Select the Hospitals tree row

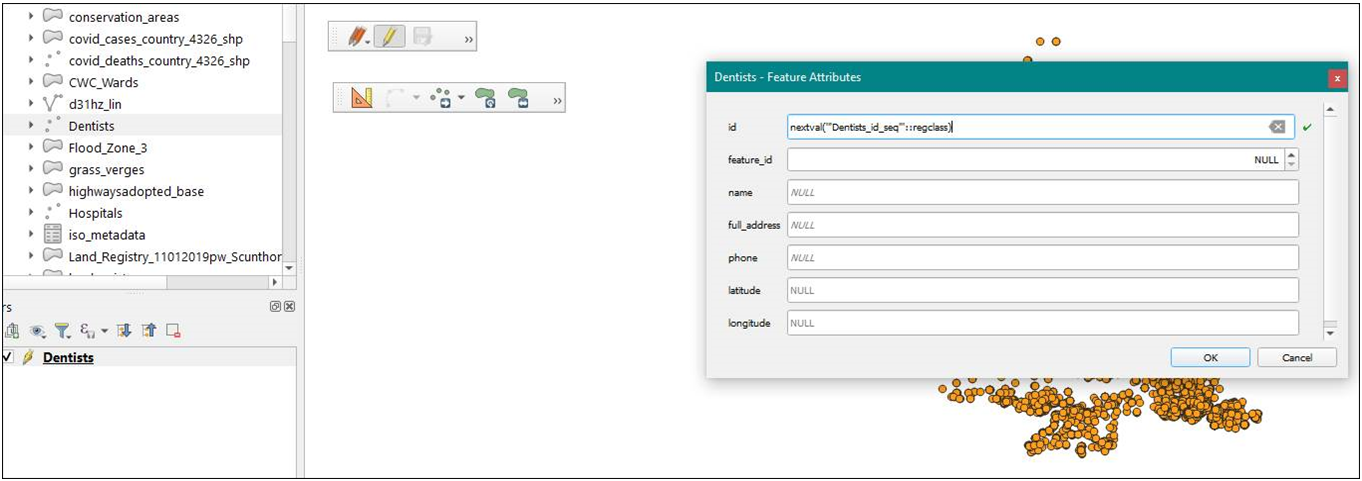pos(140,213)
